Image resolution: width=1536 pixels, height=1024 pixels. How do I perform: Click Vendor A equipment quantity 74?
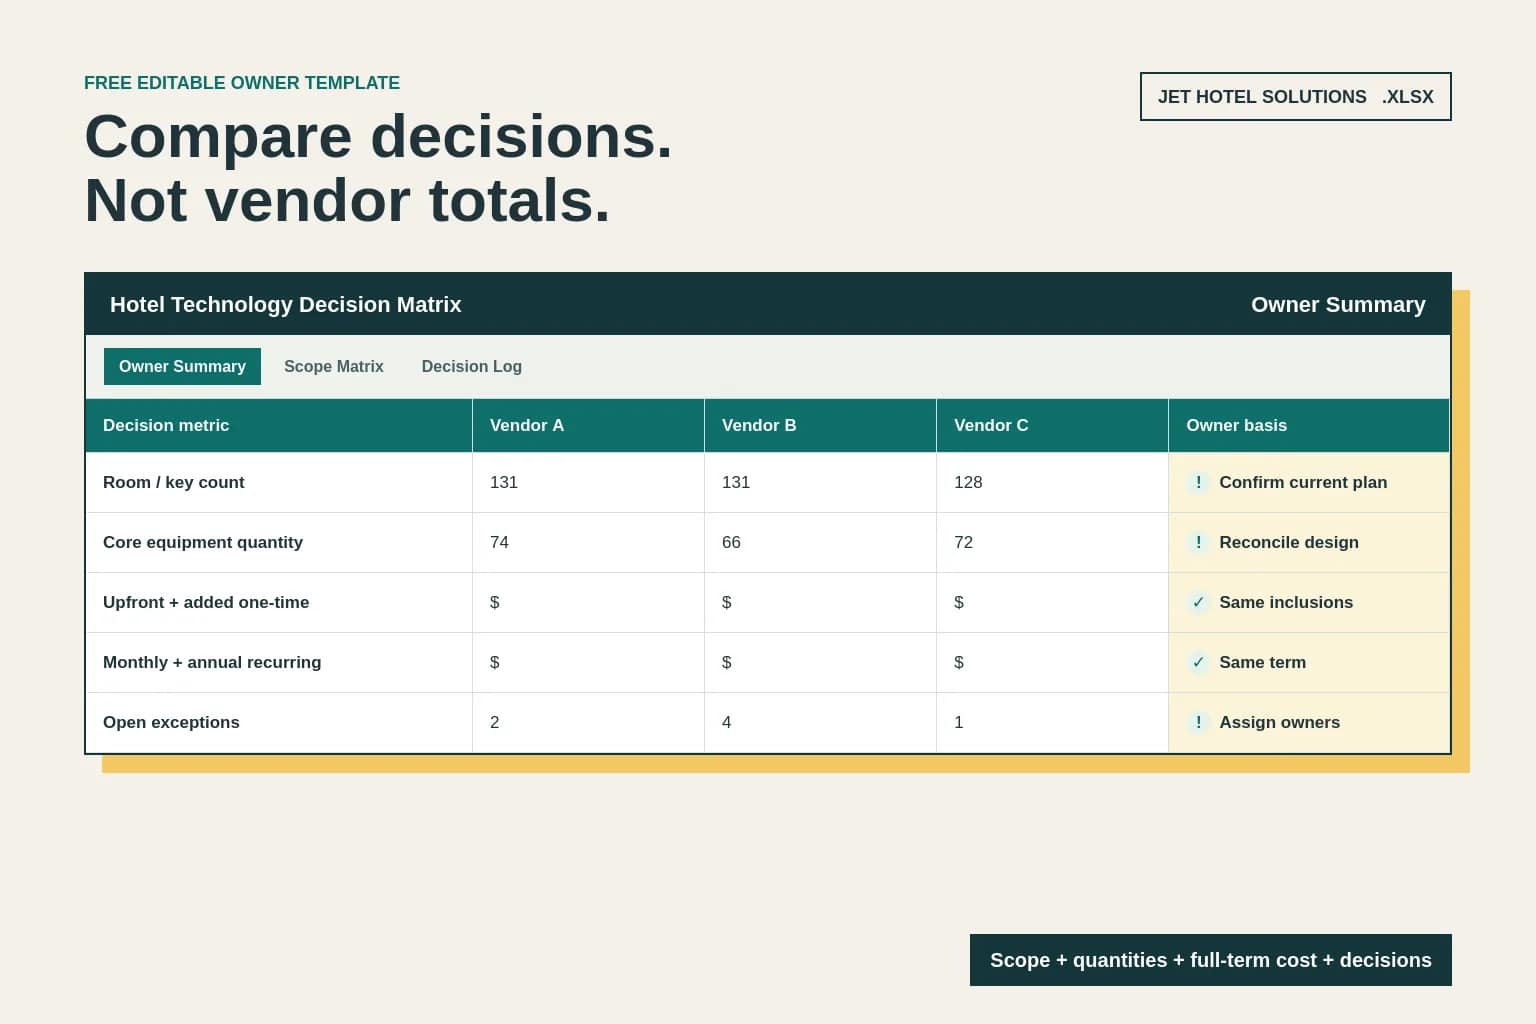[x=499, y=542]
